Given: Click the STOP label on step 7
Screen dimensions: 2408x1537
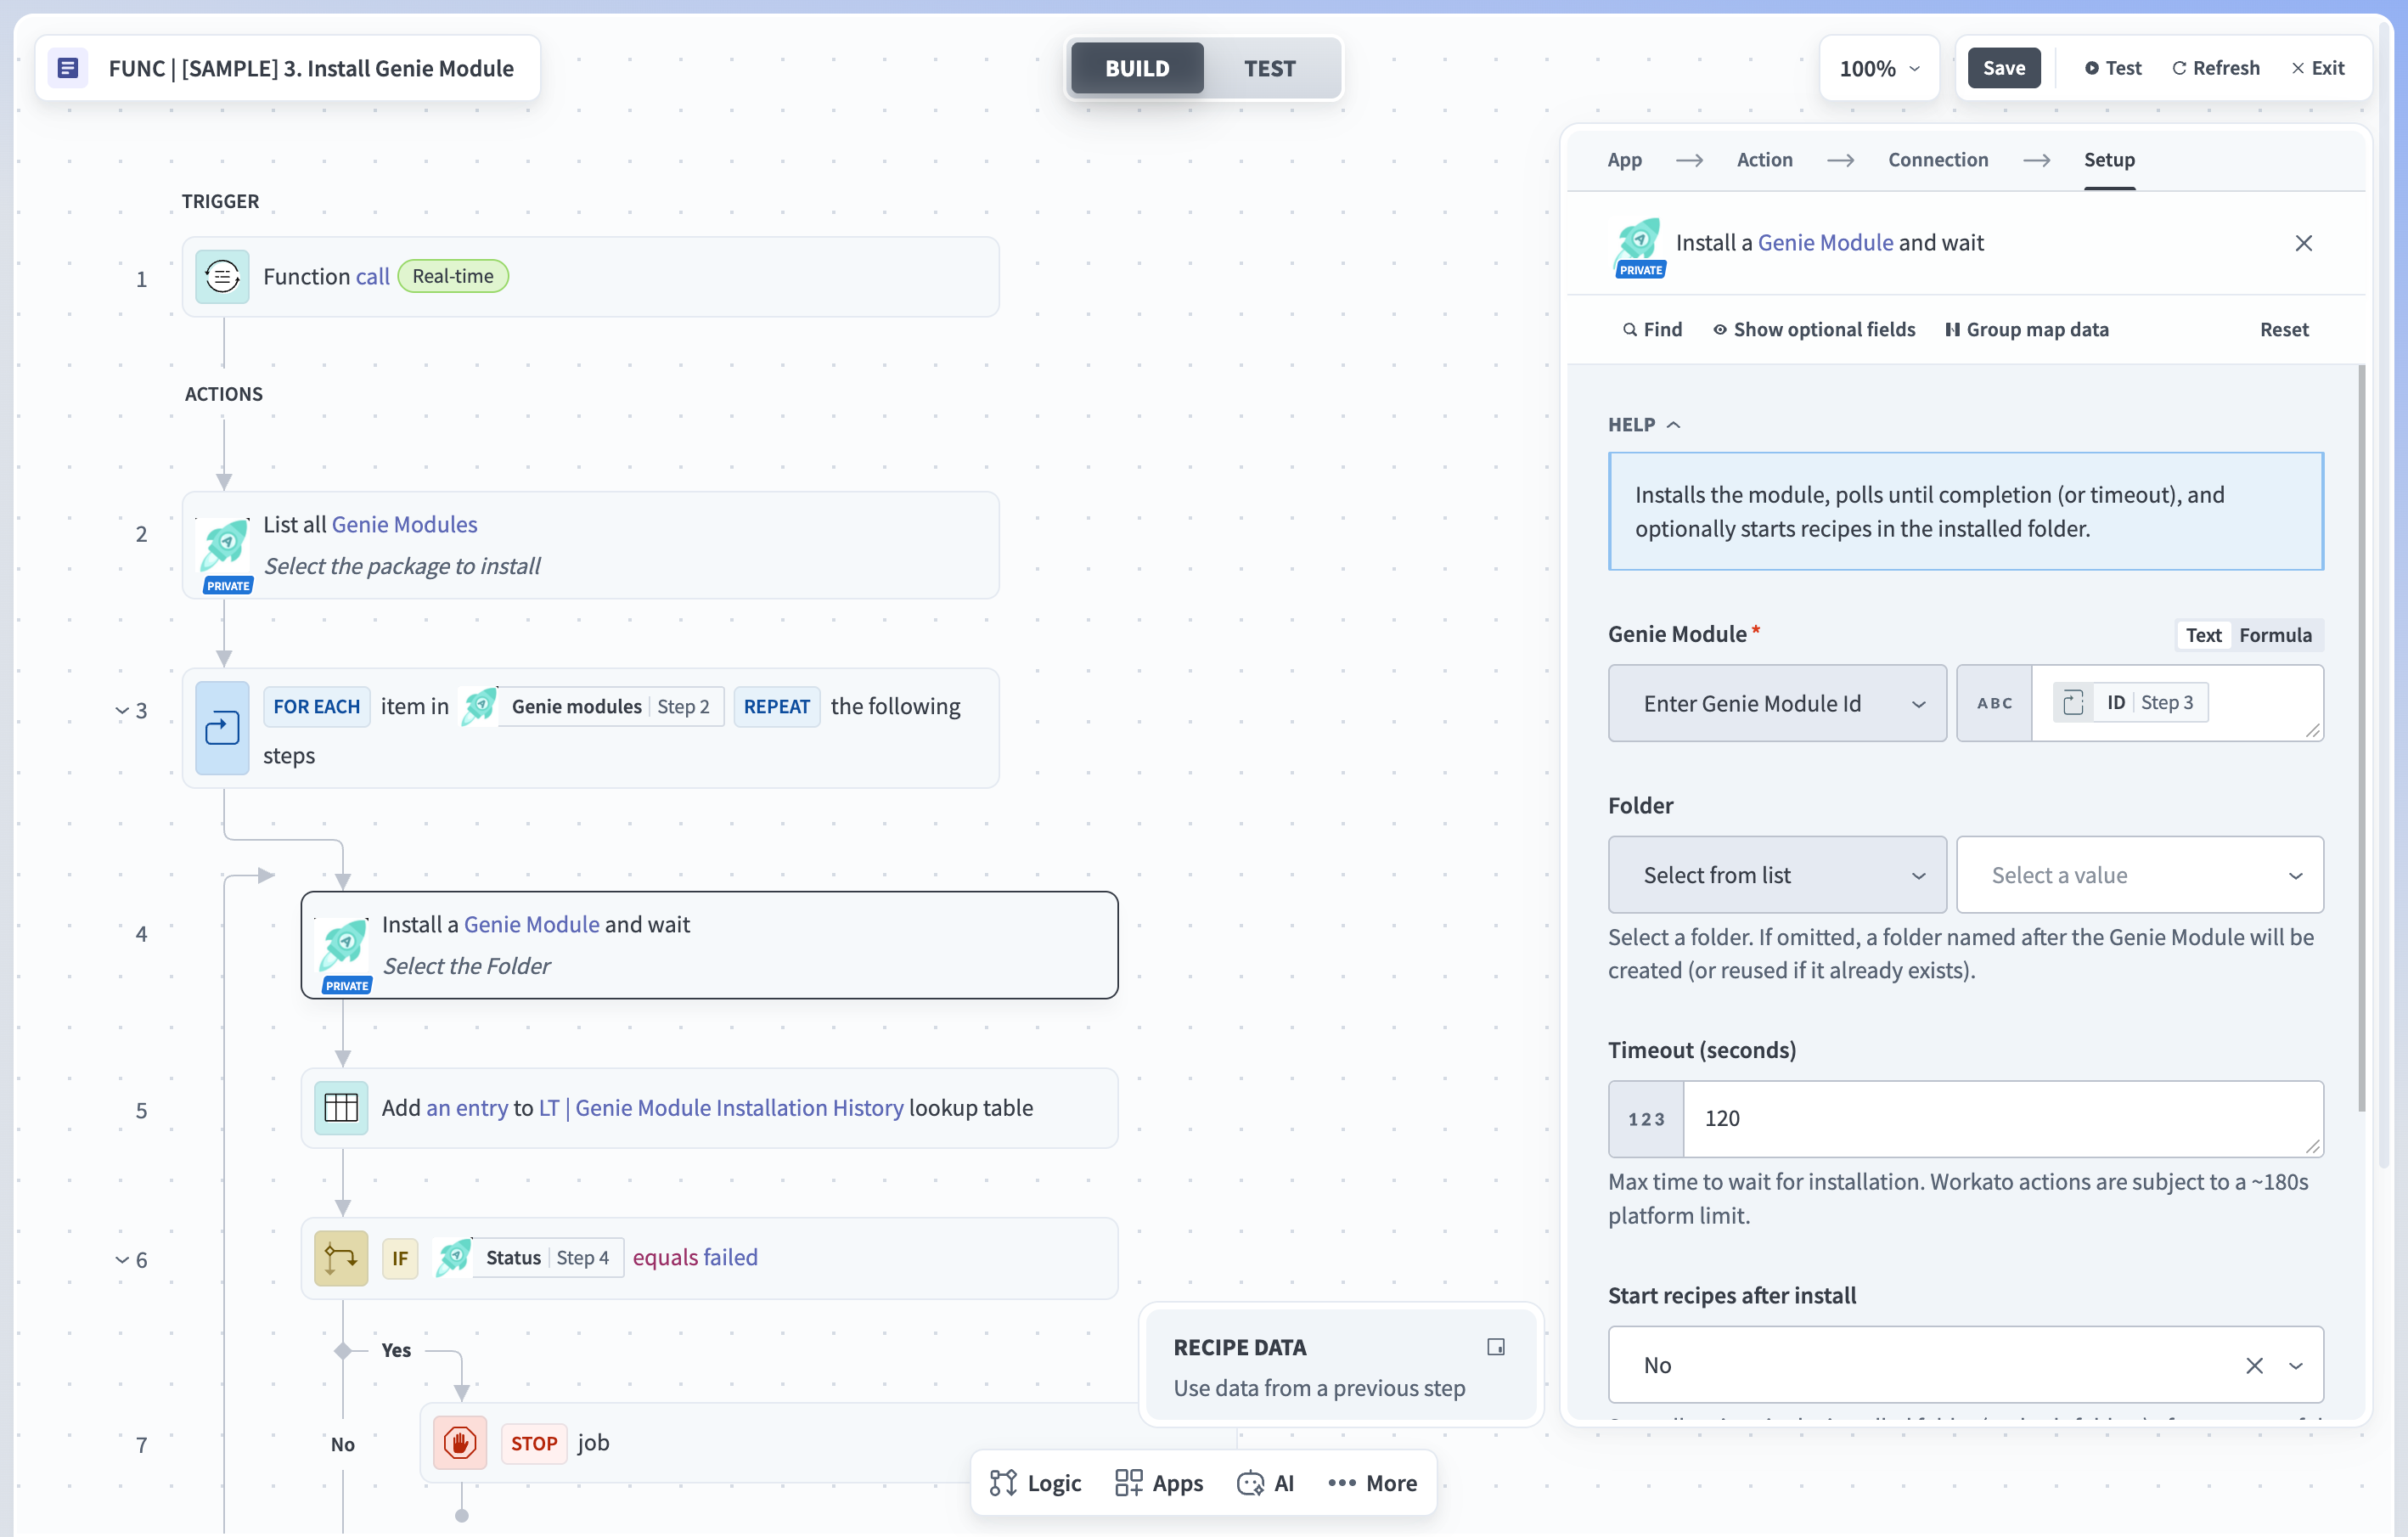Looking at the screenshot, I should tap(534, 1442).
